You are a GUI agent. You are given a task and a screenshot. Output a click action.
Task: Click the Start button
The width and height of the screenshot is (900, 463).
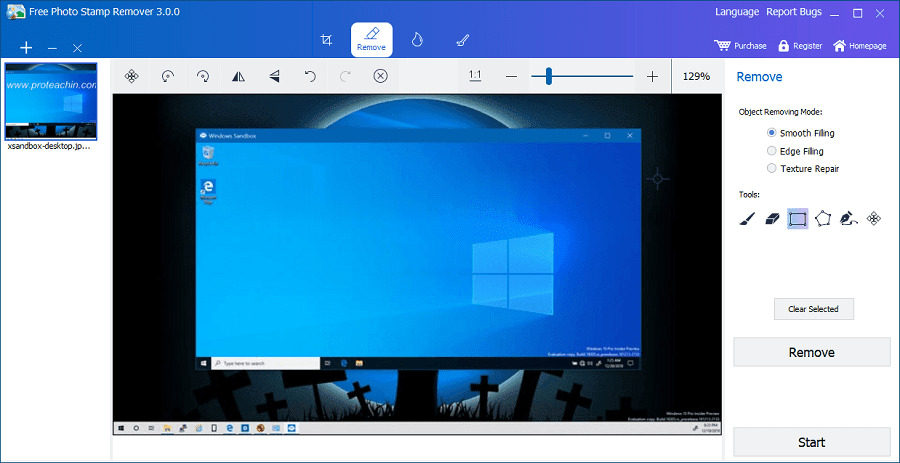tap(812, 442)
